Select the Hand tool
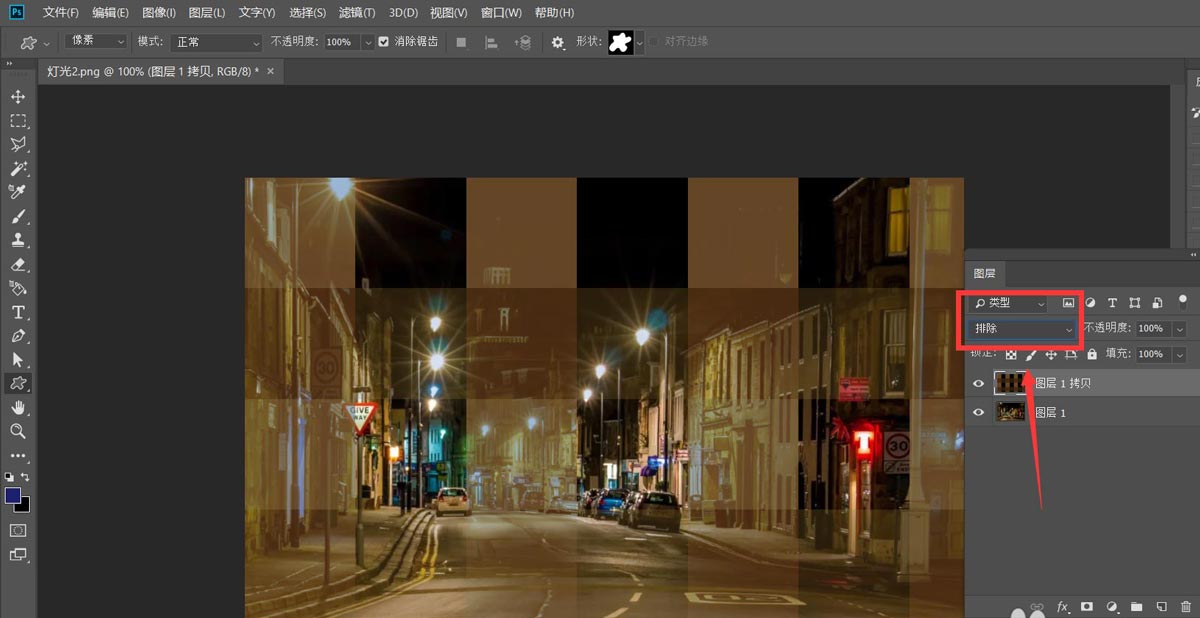1200x618 pixels. coord(18,407)
